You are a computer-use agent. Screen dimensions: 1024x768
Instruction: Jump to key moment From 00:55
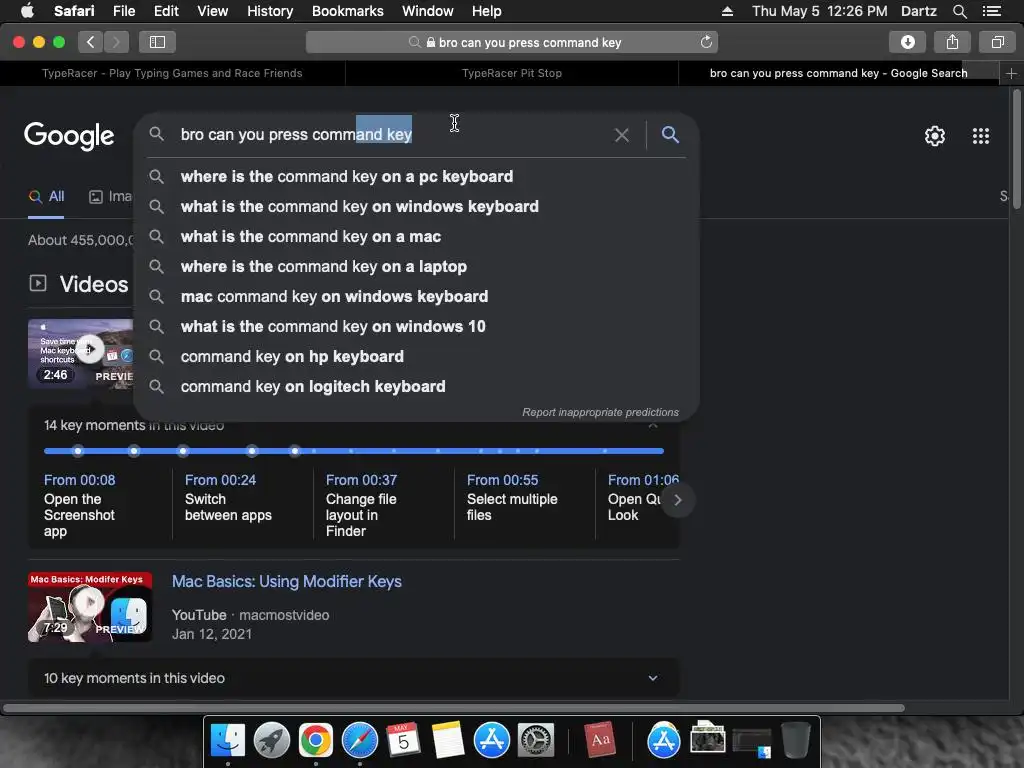pos(502,480)
